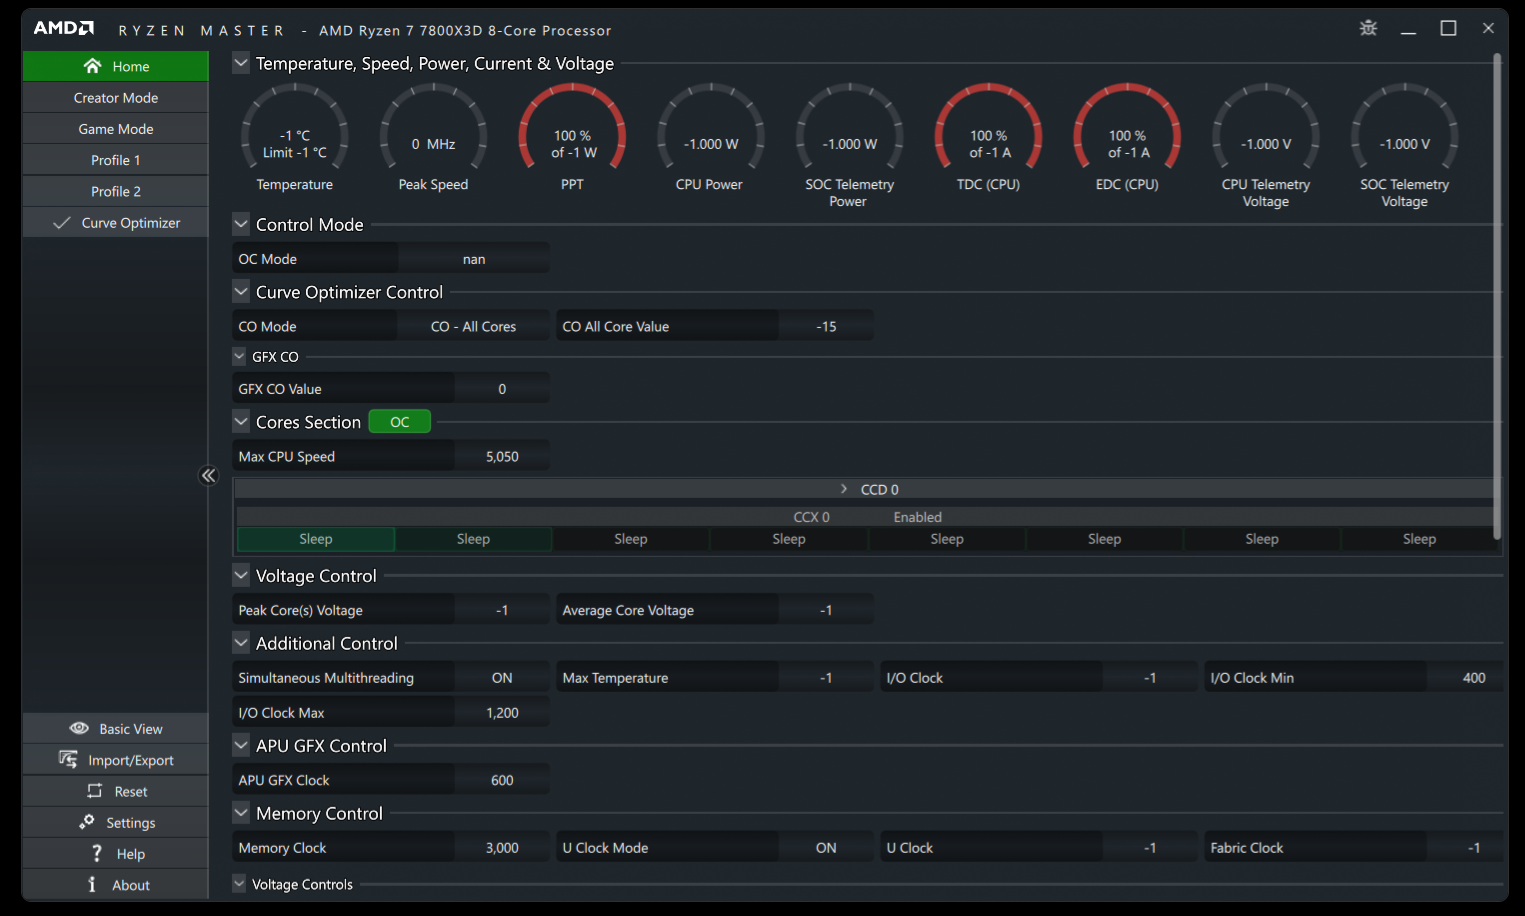Click the Help question mark icon
This screenshot has width=1525, height=916.
(97, 854)
